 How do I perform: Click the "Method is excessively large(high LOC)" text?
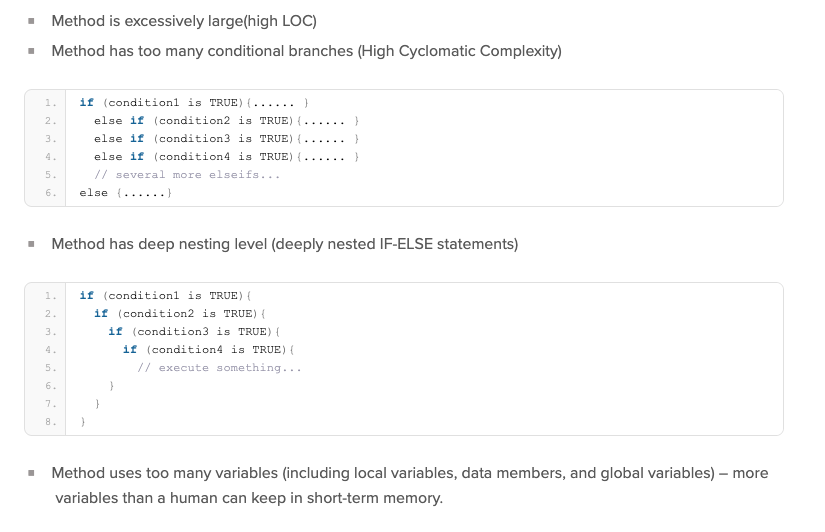[x=184, y=21]
